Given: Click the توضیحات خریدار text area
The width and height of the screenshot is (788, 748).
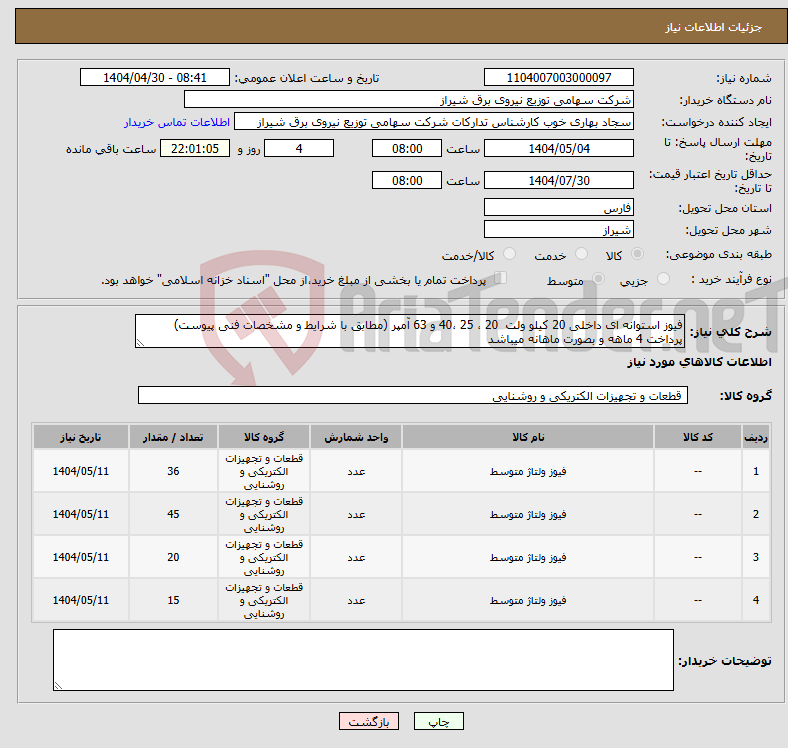Looking at the screenshot, I should [363, 660].
